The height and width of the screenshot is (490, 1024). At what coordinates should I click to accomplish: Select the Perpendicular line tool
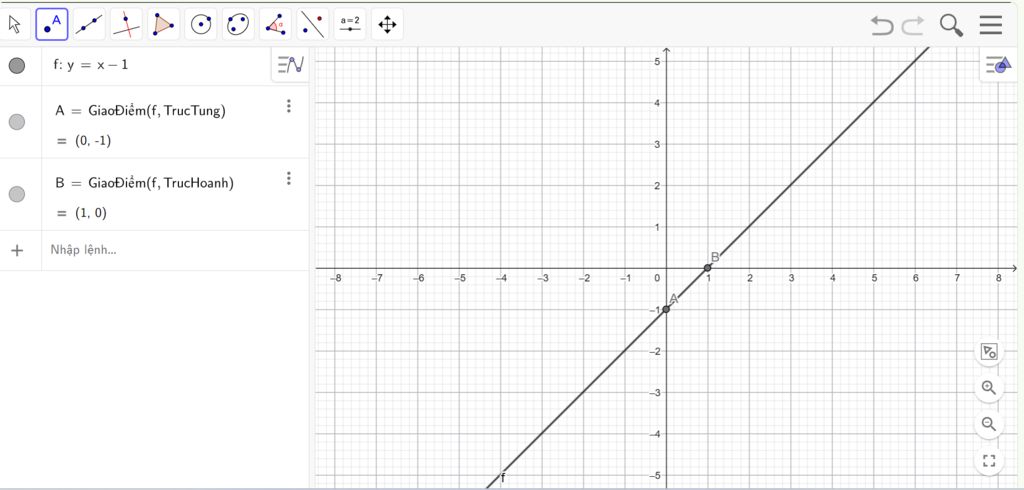click(127, 25)
